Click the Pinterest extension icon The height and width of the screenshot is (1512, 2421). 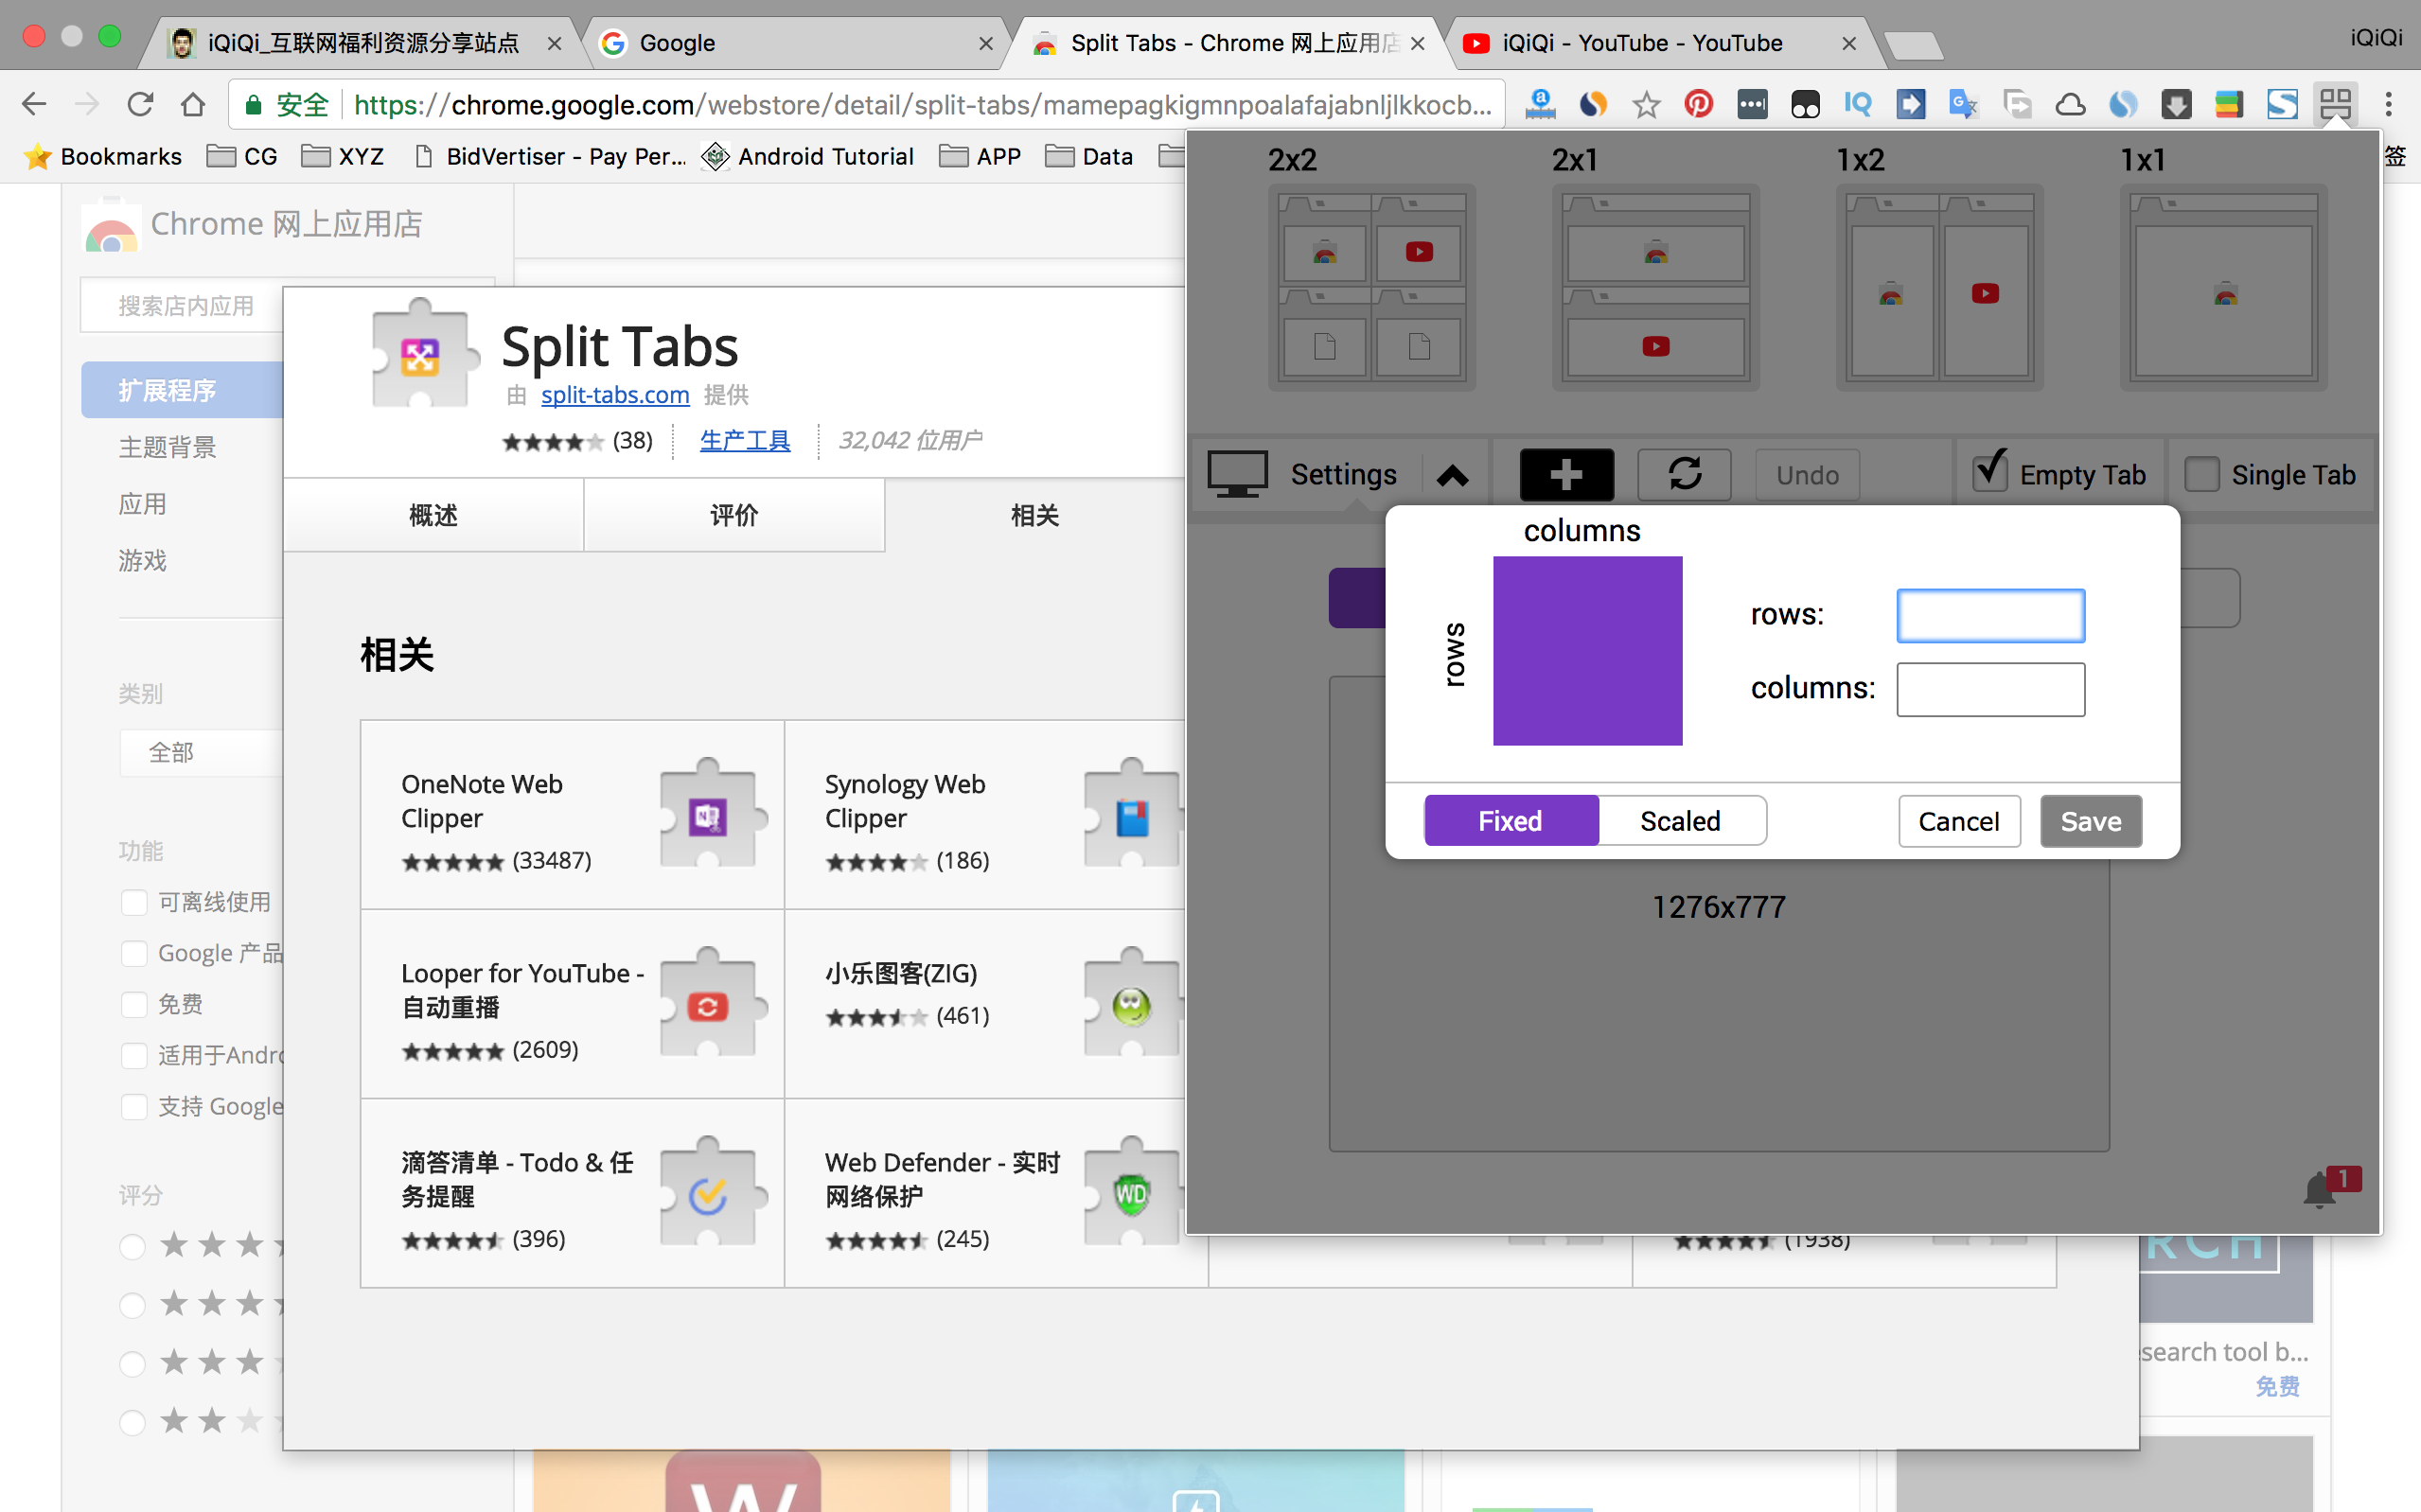[x=1699, y=104]
